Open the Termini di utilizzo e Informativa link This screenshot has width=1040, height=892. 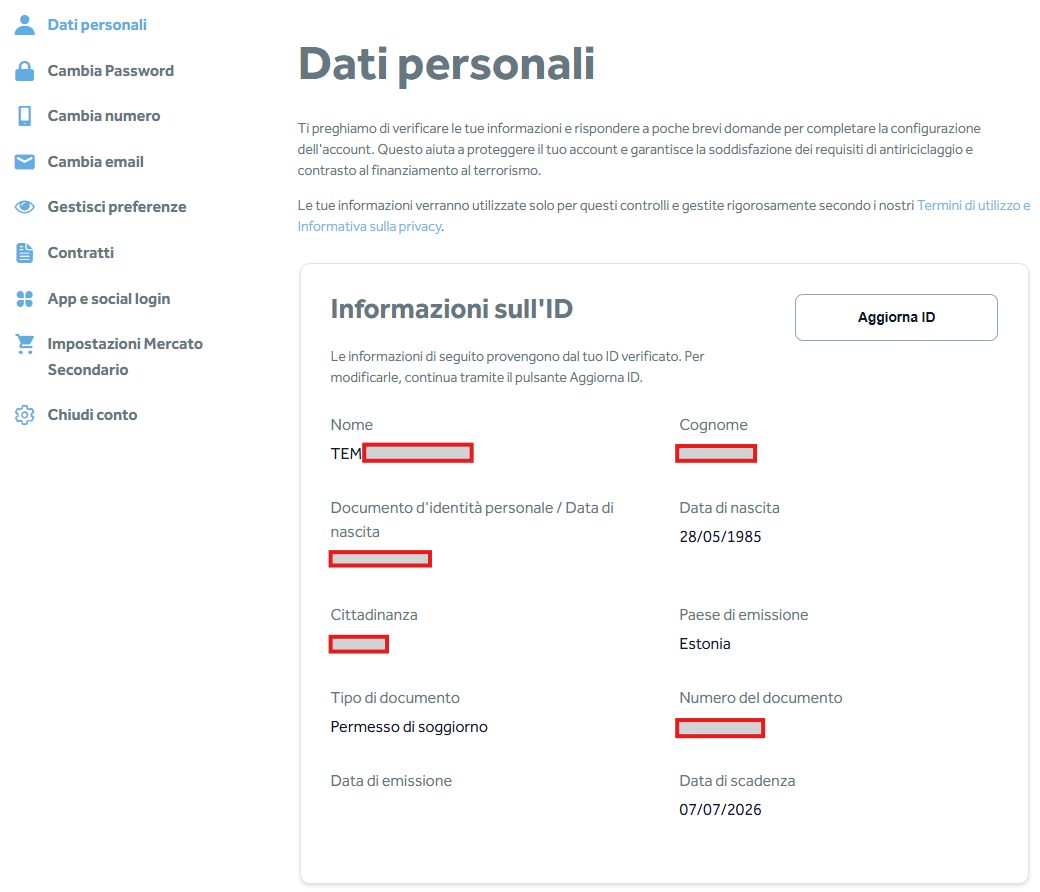[x=973, y=205]
